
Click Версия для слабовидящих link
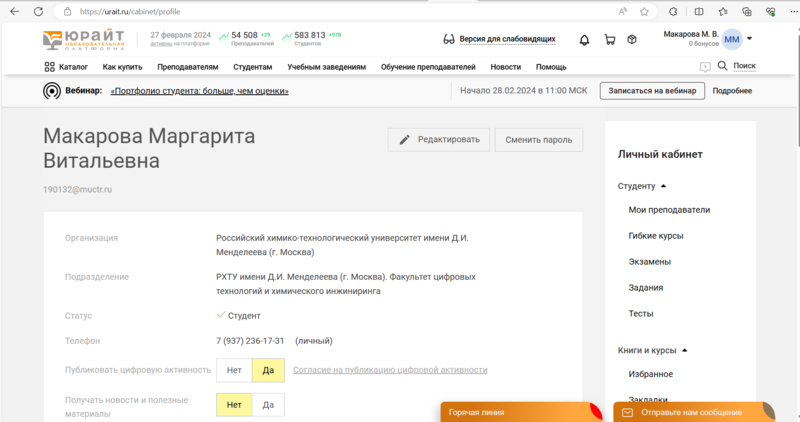pos(507,39)
